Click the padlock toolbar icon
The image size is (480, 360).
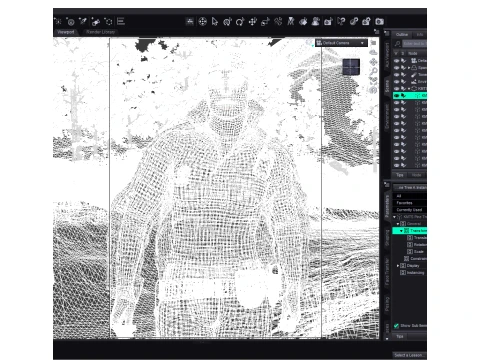click(x=366, y=22)
